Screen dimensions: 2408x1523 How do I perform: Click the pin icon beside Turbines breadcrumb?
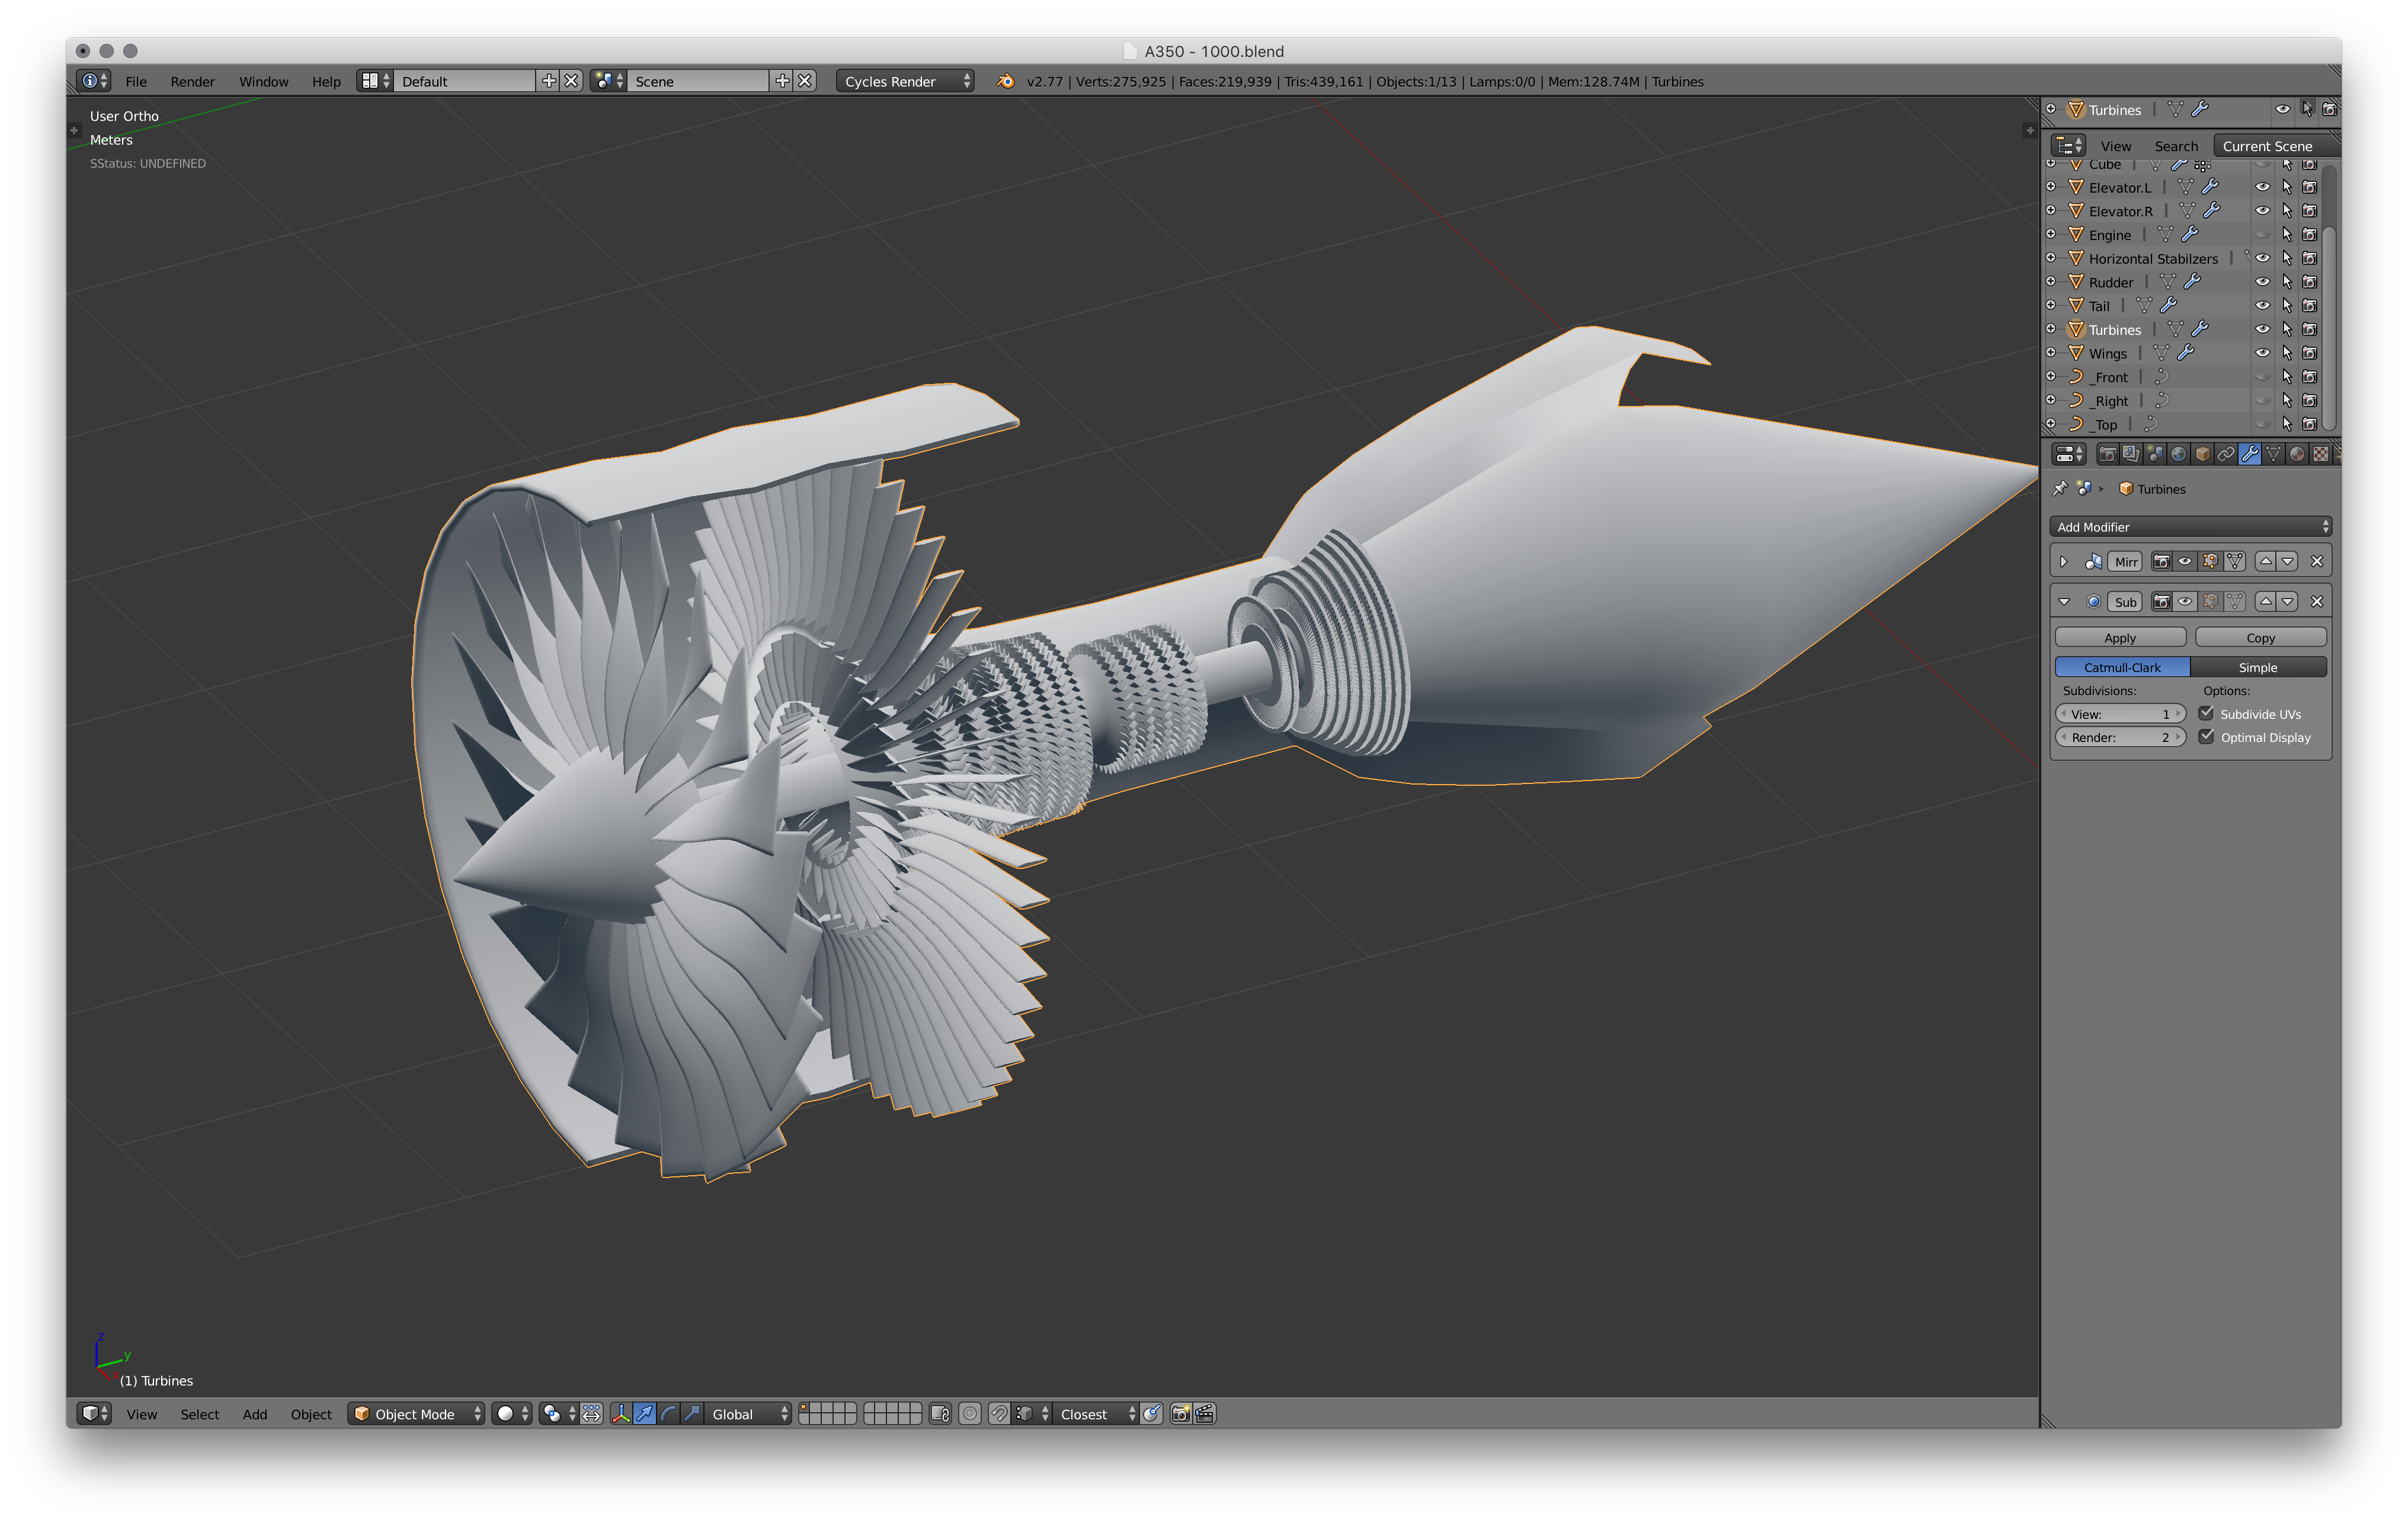point(2060,488)
